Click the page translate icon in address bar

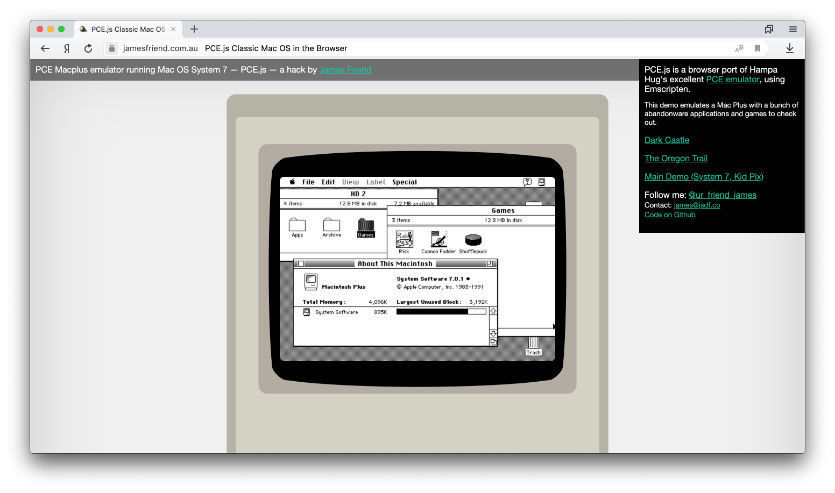coord(739,48)
